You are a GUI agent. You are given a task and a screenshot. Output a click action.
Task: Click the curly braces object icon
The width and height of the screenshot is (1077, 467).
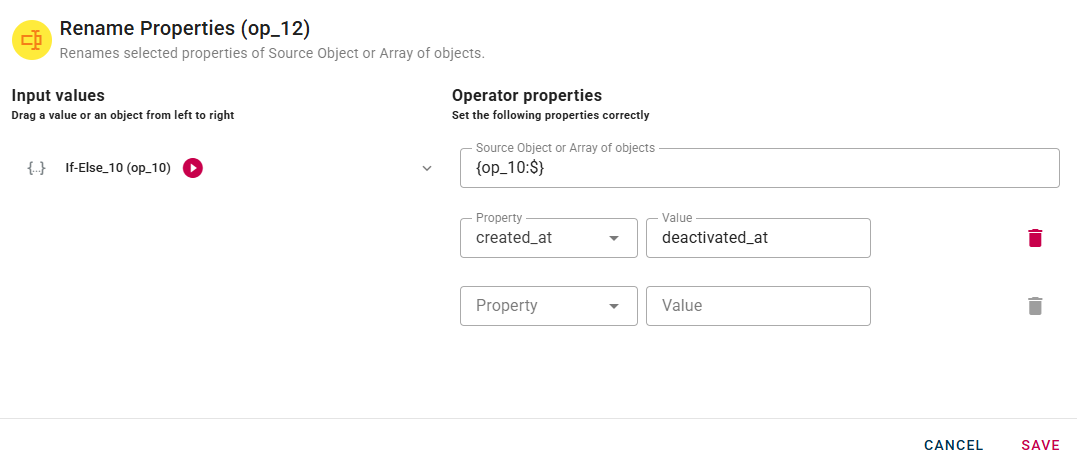(x=36, y=168)
